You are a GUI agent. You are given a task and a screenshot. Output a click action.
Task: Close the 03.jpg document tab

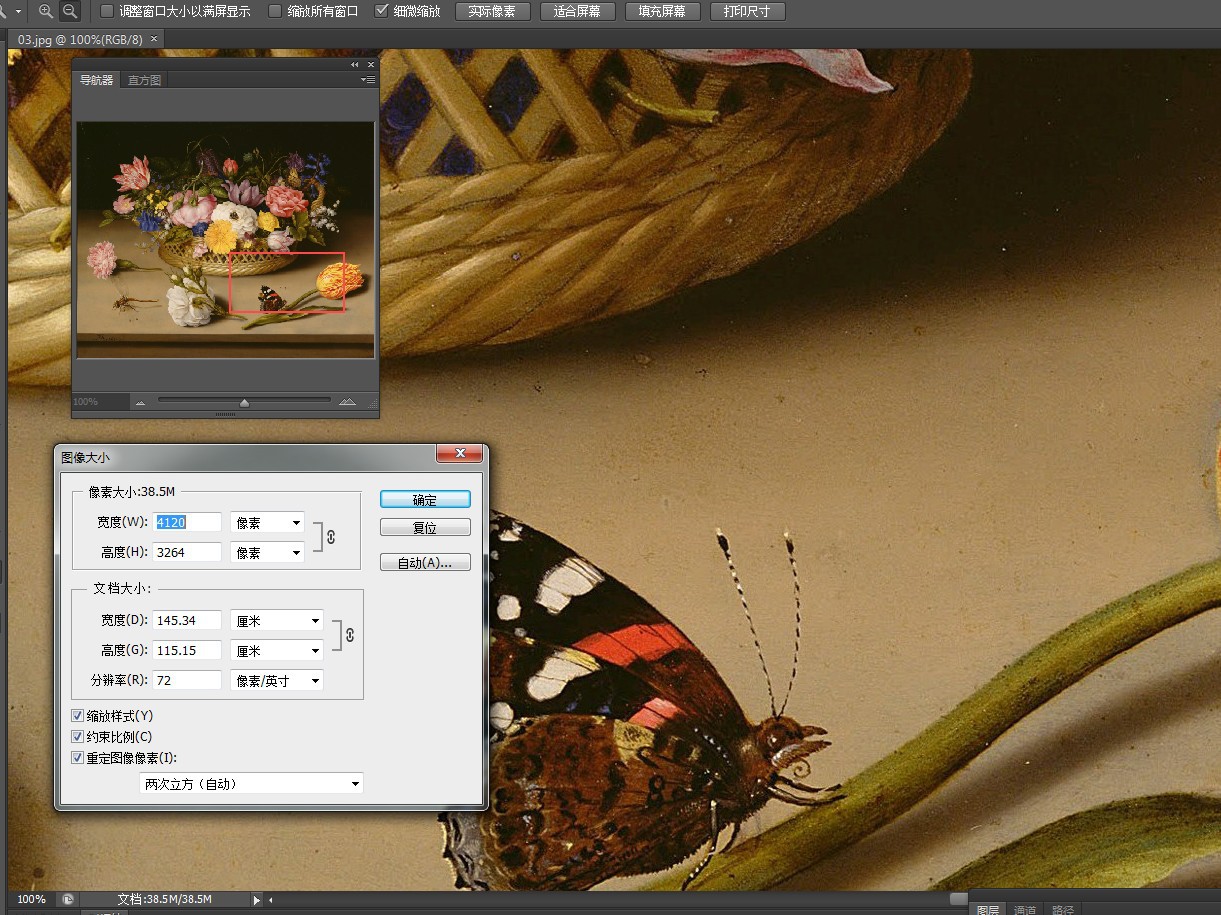(x=154, y=39)
